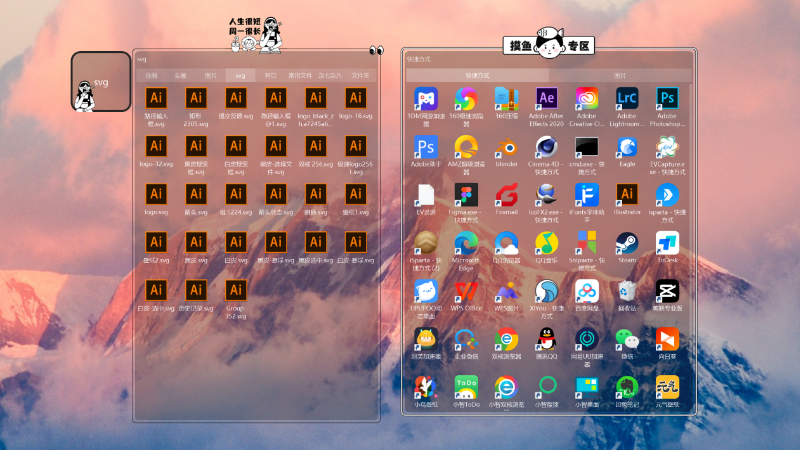
Task: Open the Adobe Creative Cloud shortcut
Action: tap(587, 99)
